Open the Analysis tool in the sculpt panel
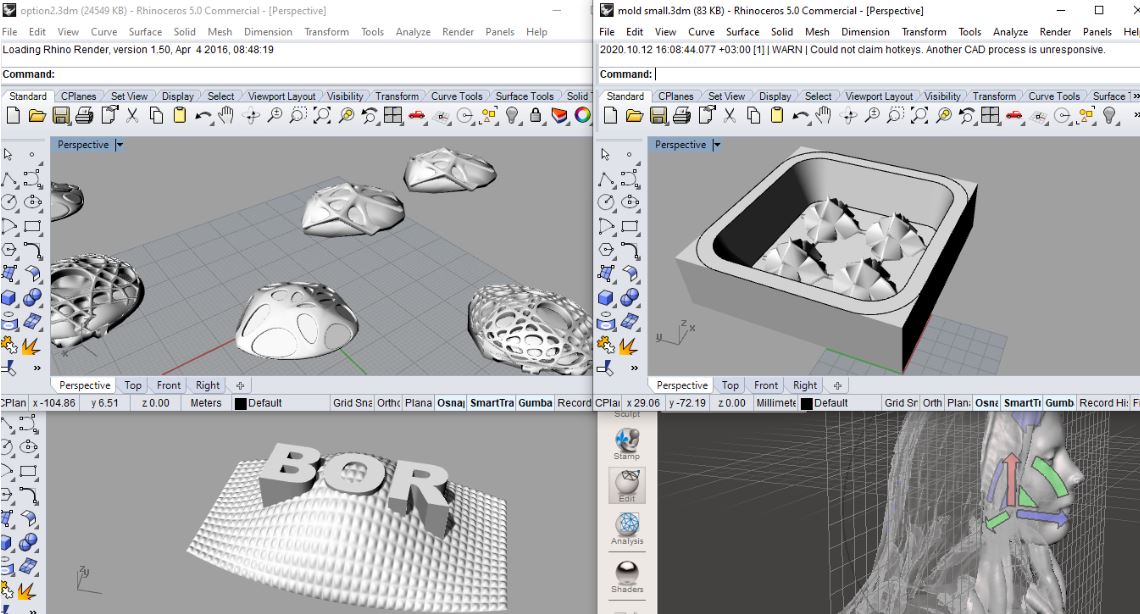 pos(627,526)
